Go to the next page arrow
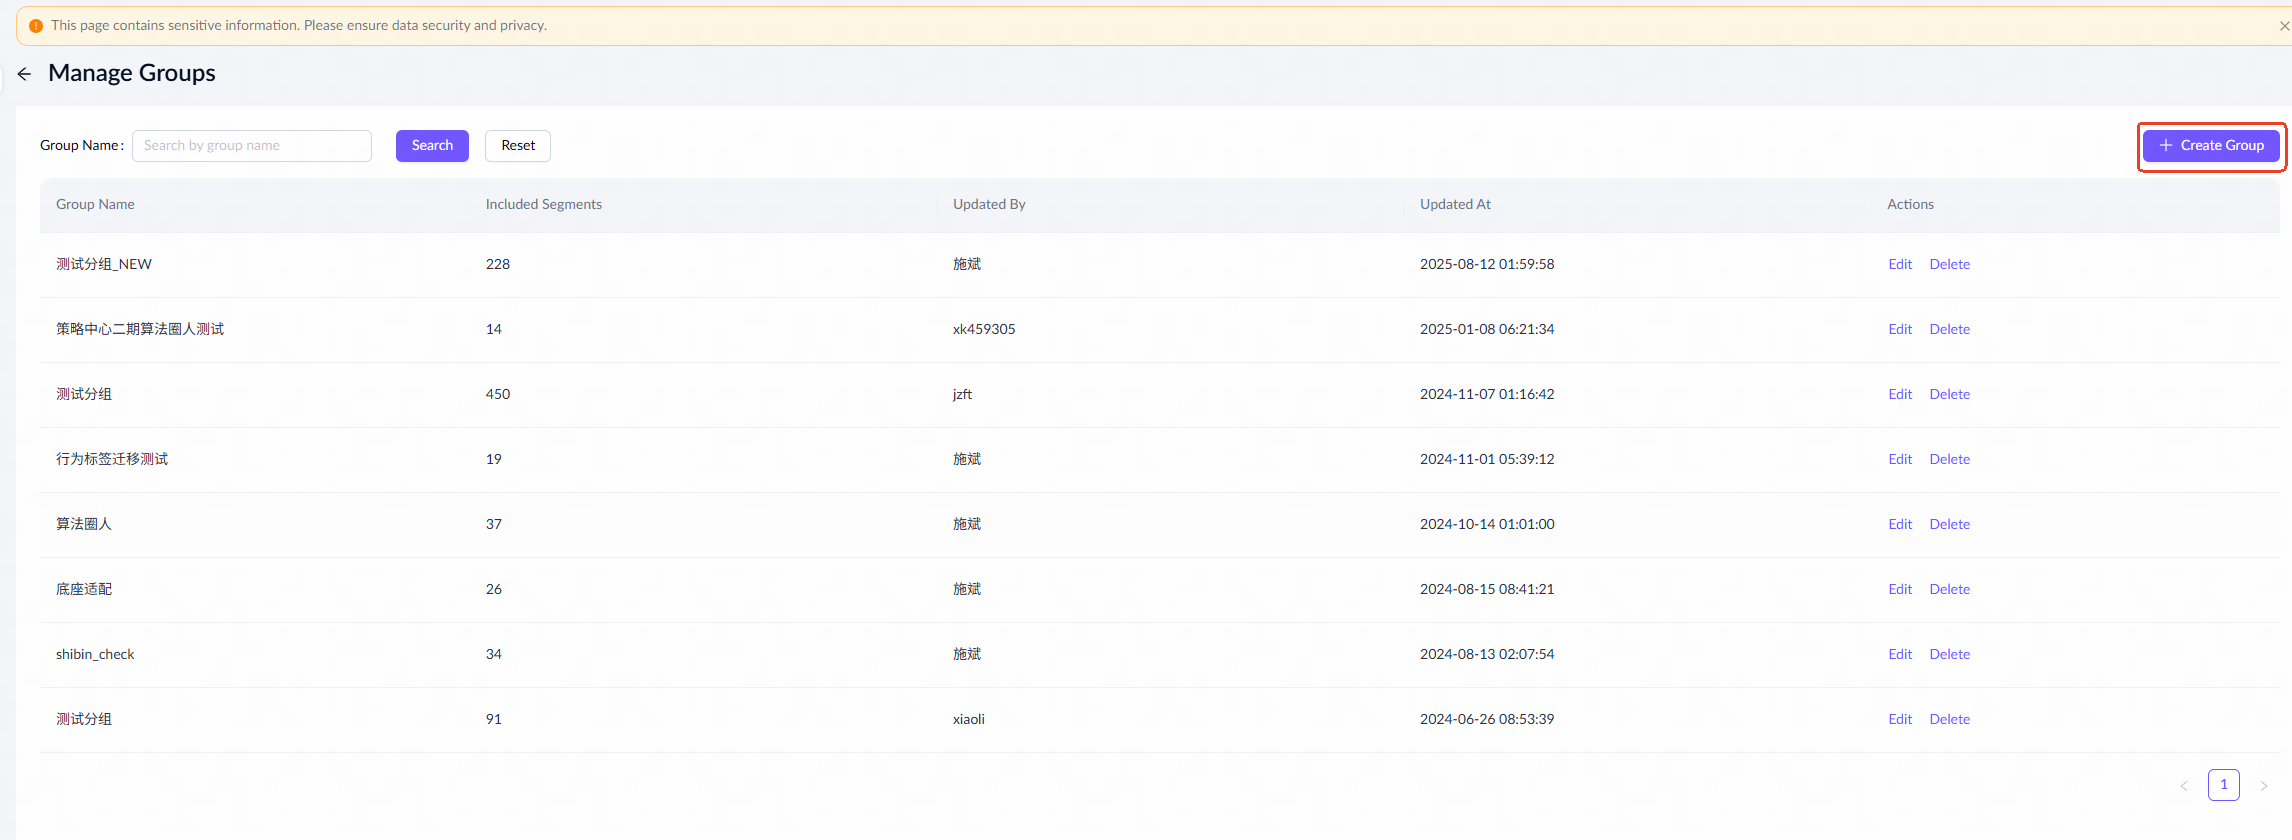Viewport: 2292px width, 840px height. click(2263, 786)
